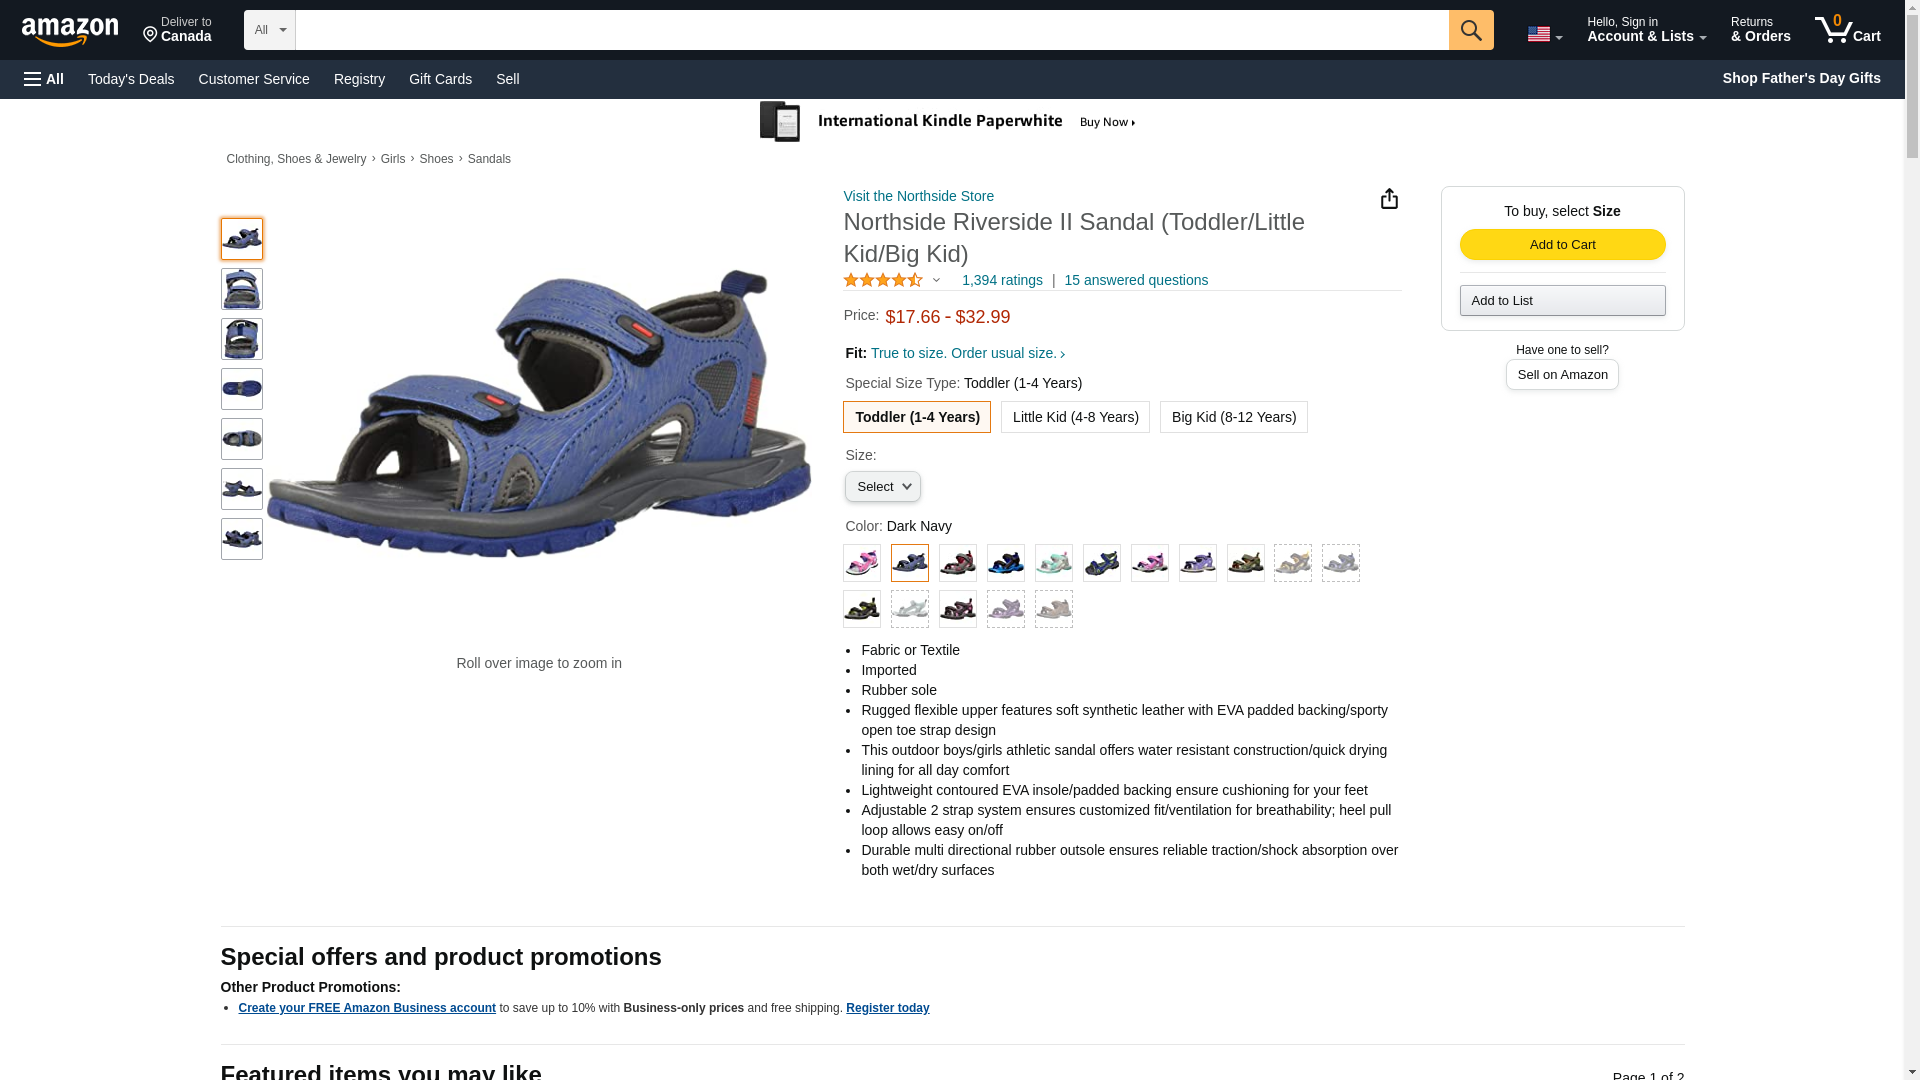
Task: Click the share icon
Action: click(x=1389, y=199)
